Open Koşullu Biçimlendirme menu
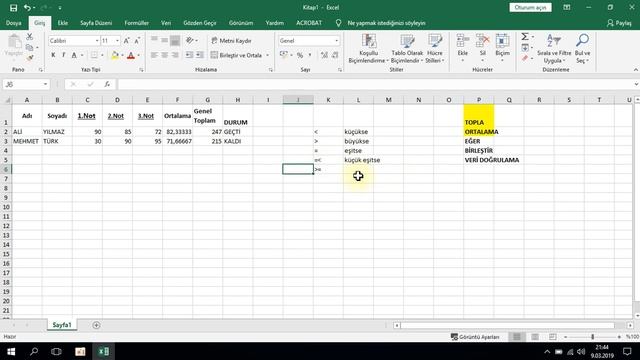 point(368,49)
